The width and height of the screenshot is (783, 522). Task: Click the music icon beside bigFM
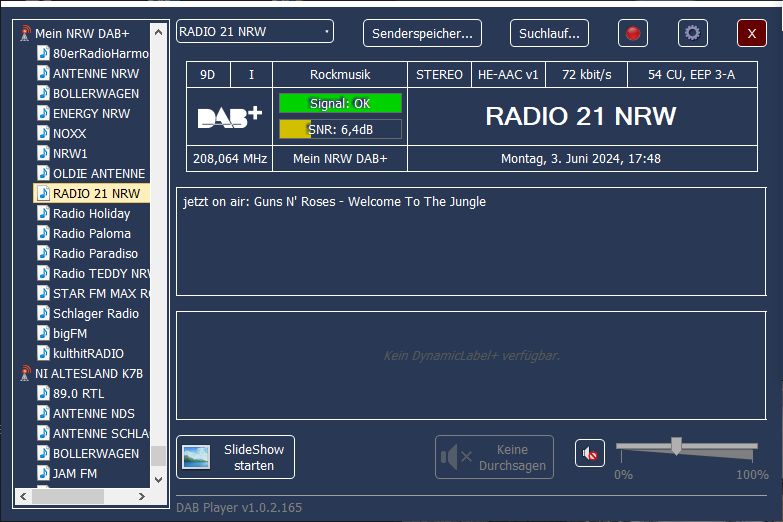pyautogui.click(x=43, y=333)
